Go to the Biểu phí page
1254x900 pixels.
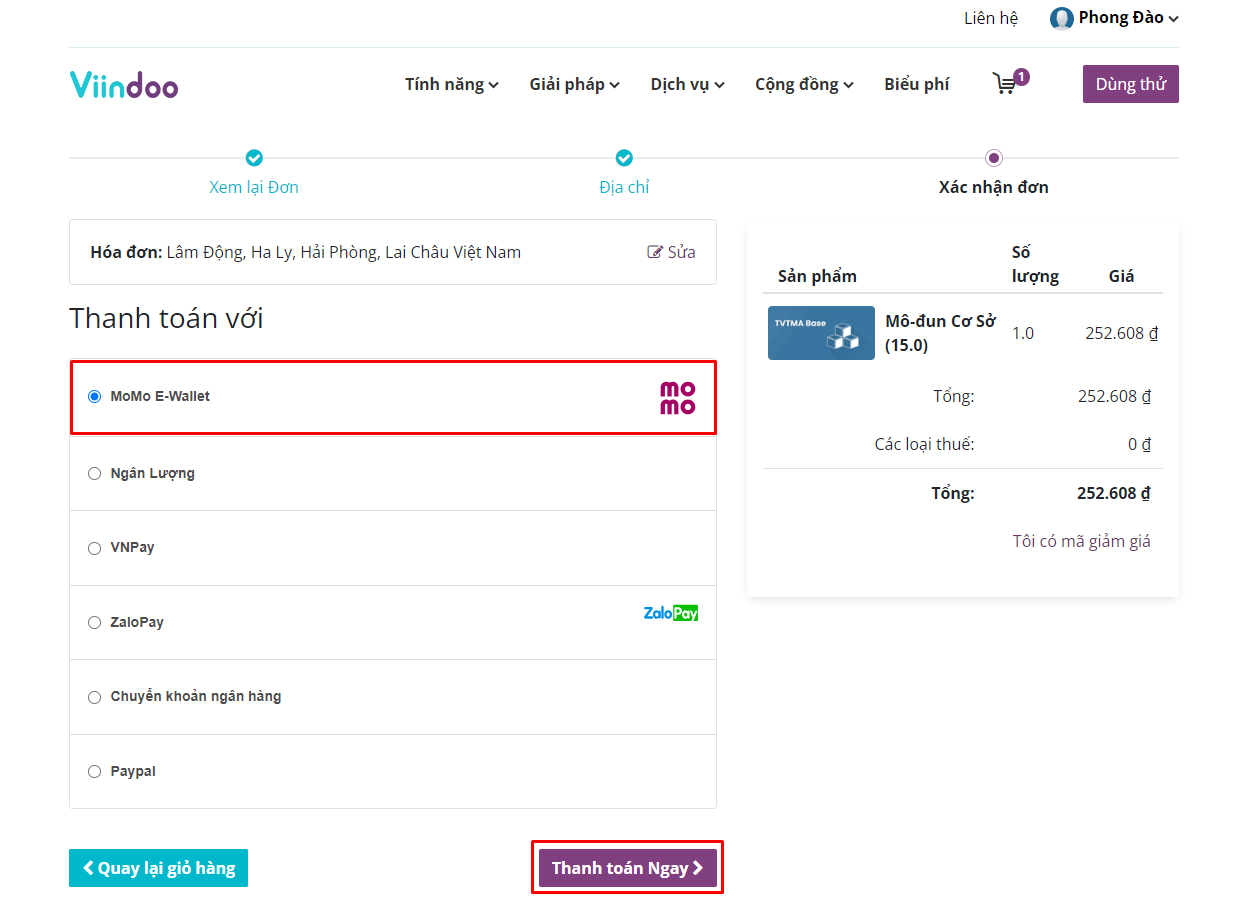pyautogui.click(x=917, y=84)
